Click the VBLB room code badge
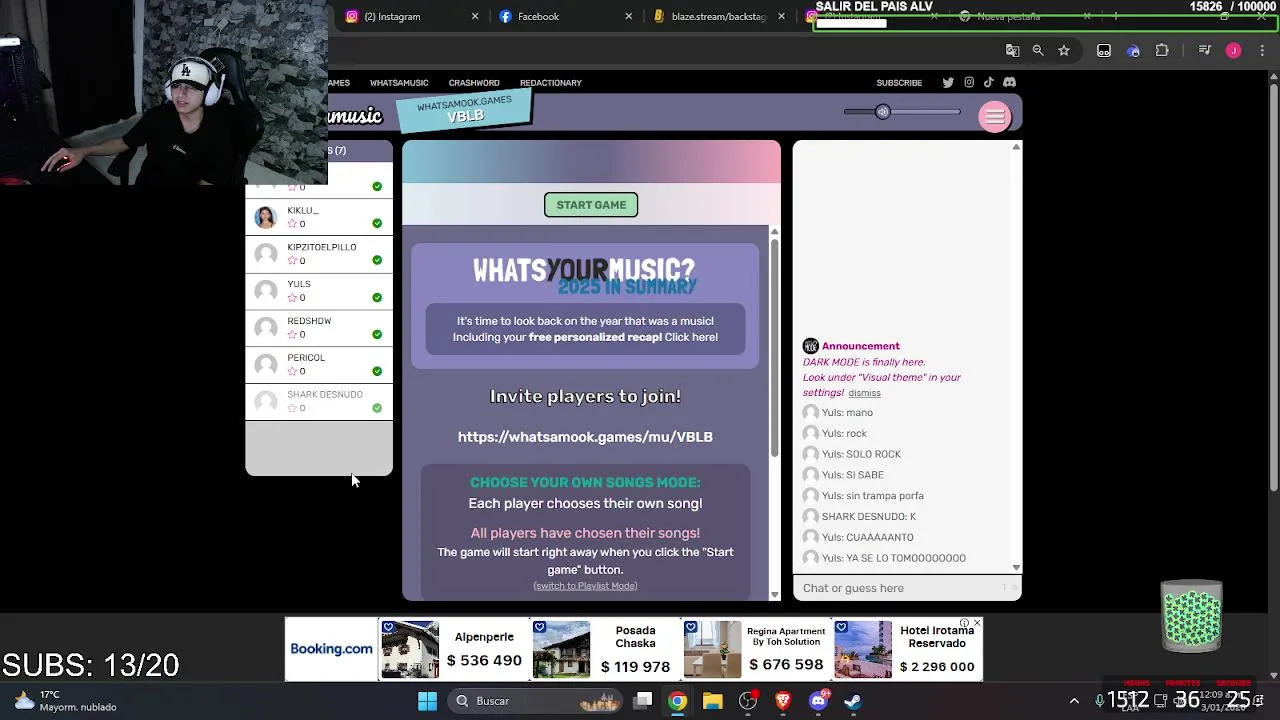The image size is (1280, 720). 464,110
